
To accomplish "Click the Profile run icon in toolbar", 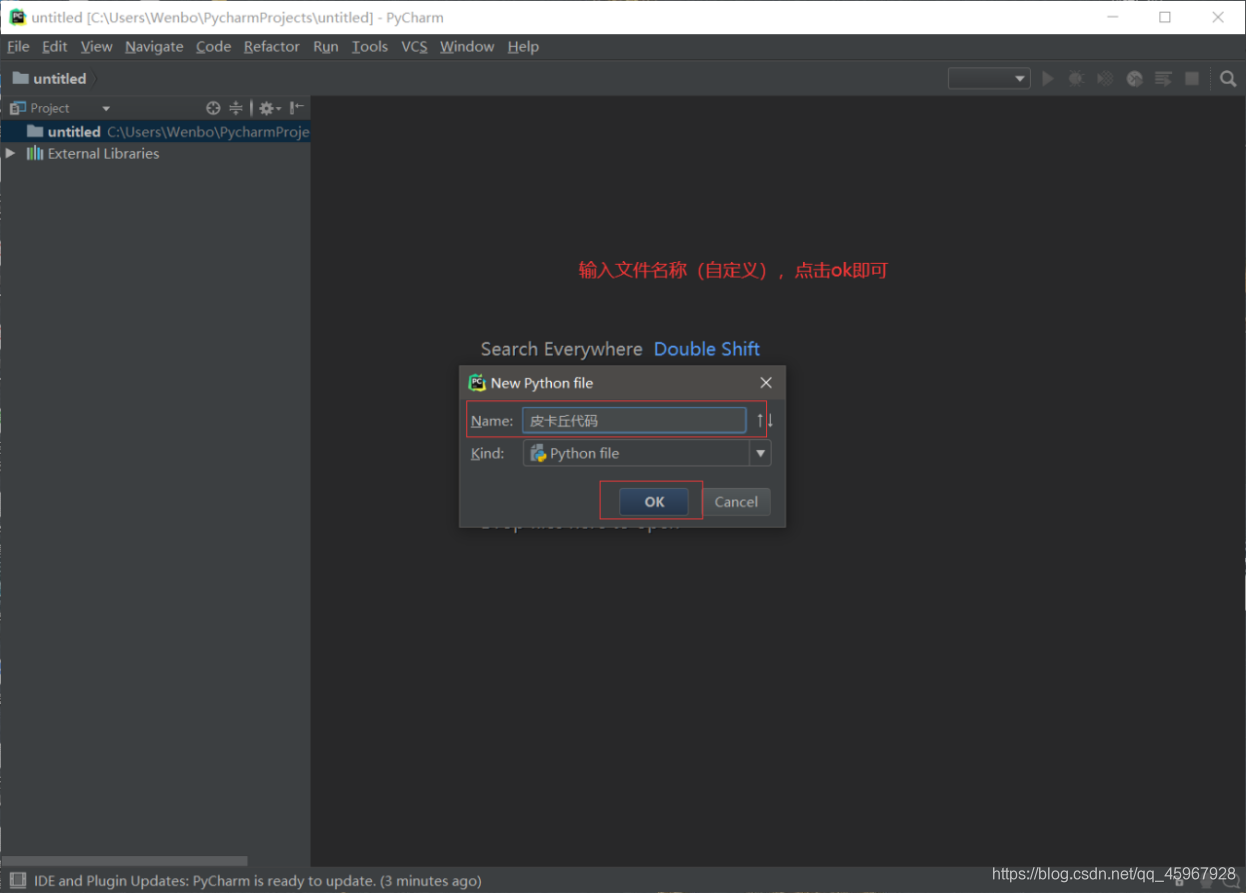I will 1134,78.
